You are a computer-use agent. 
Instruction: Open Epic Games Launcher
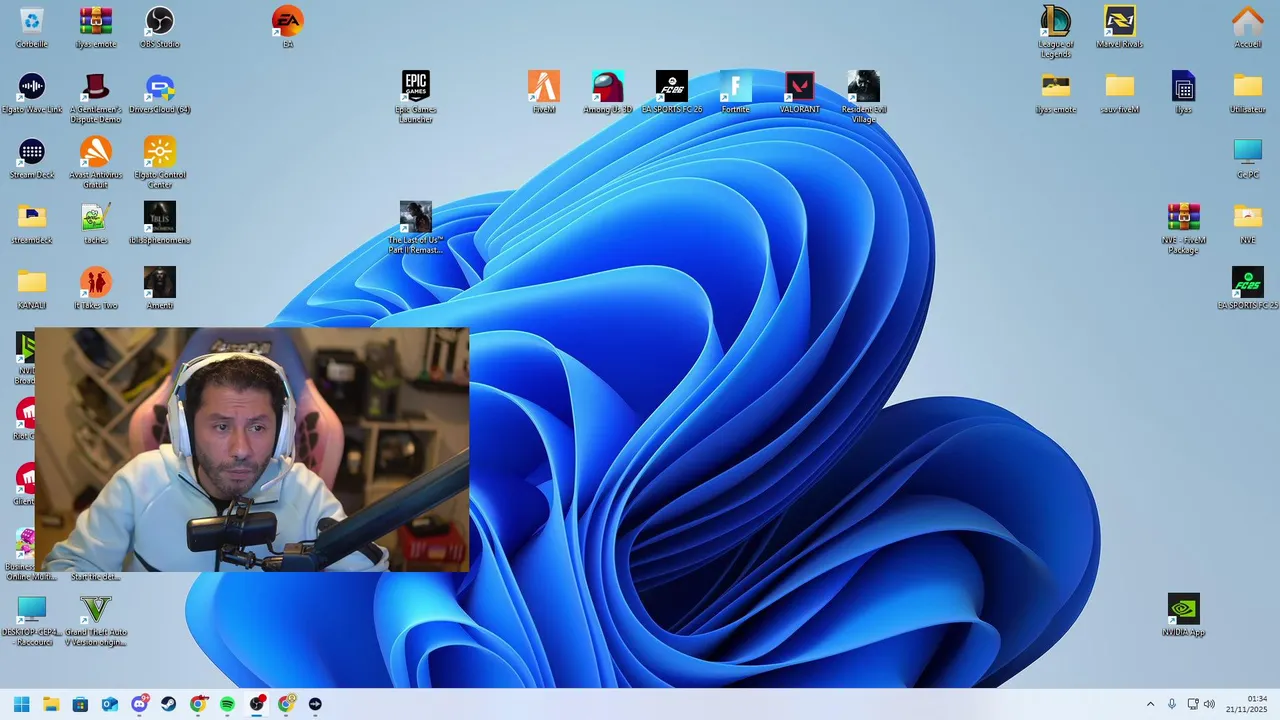click(x=416, y=86)
